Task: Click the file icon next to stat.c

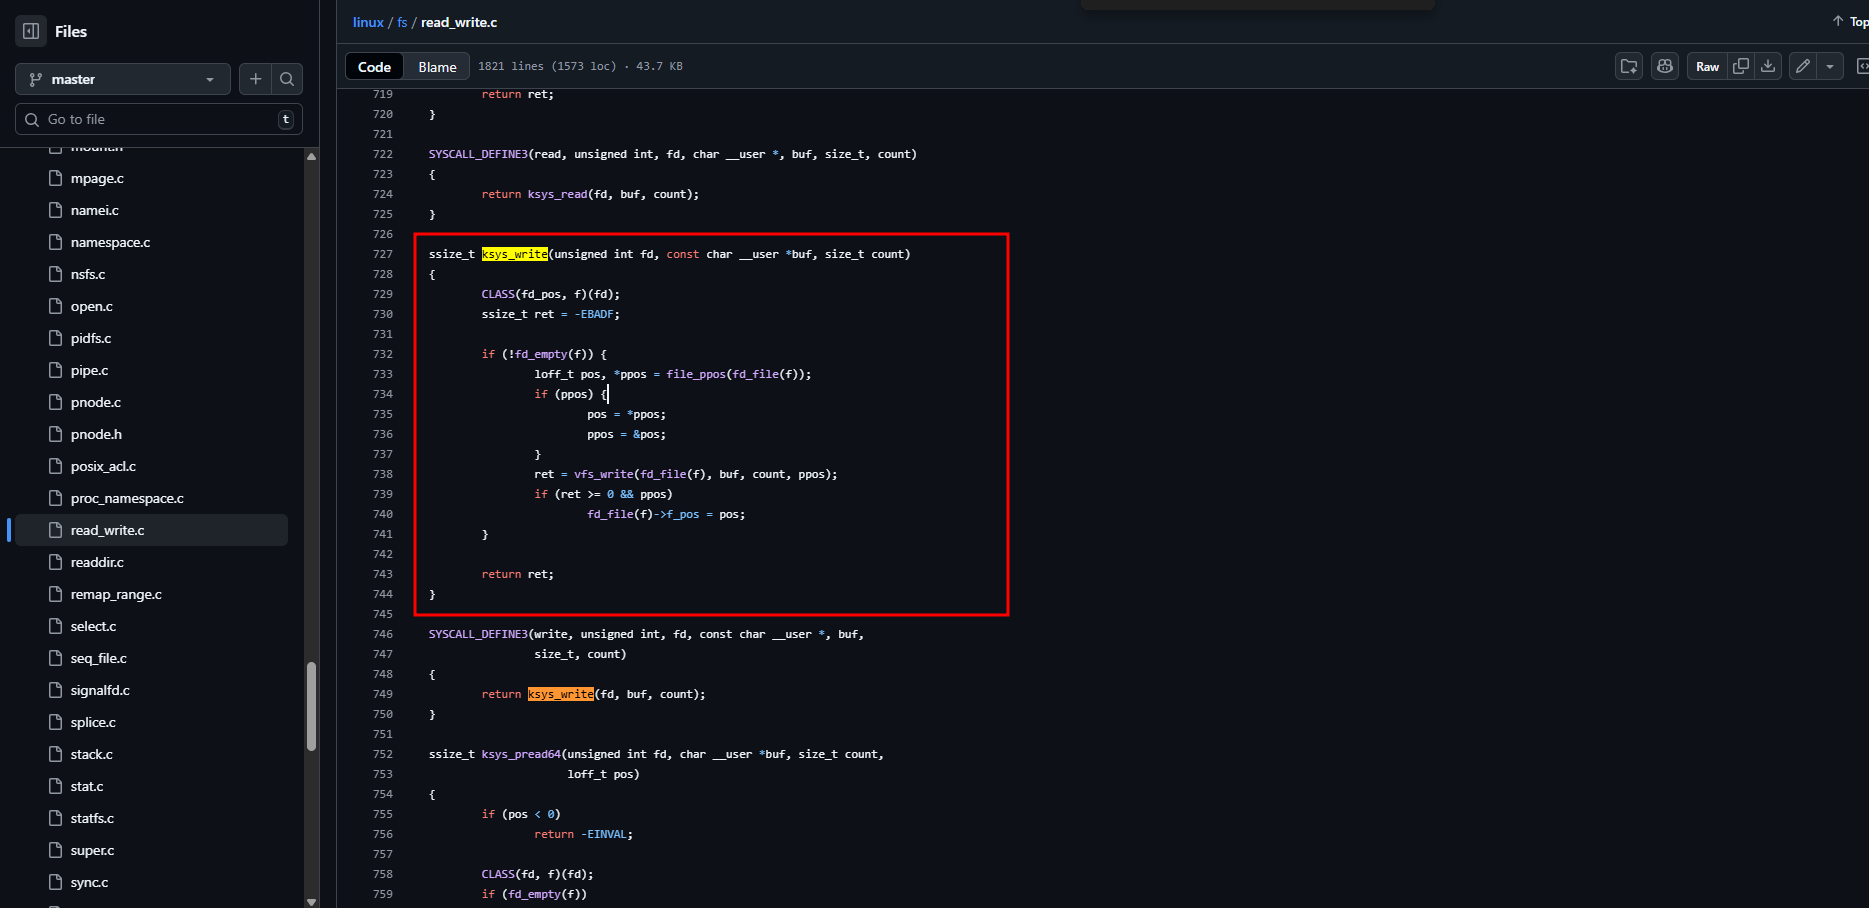Action: tap(56, 786)
